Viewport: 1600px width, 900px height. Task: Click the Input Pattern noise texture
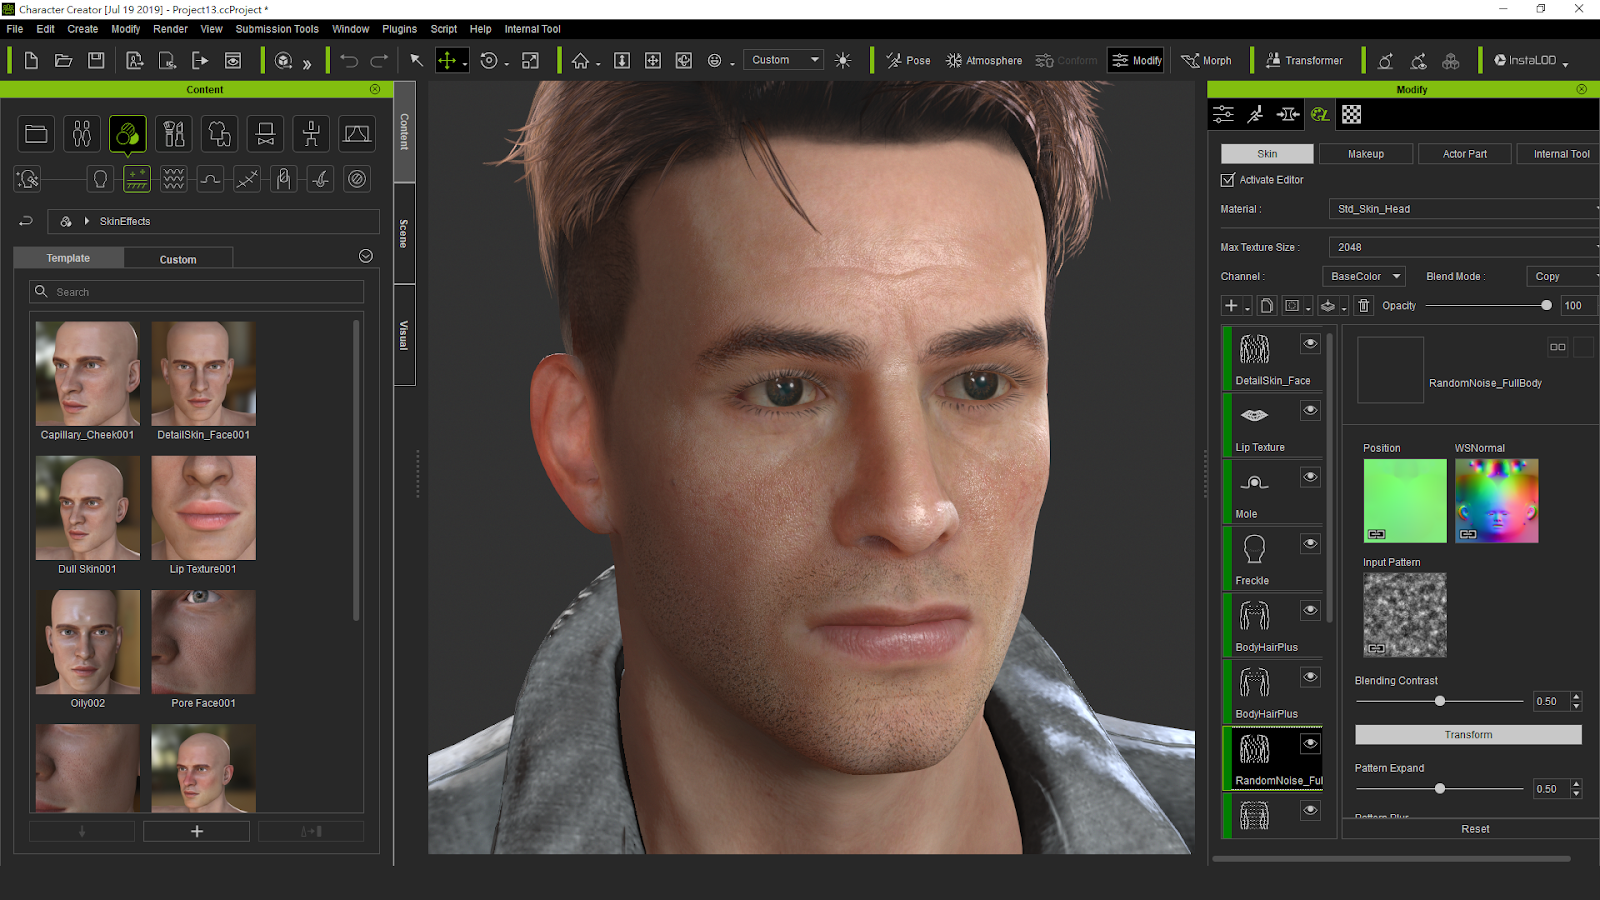click(1405, 615)
